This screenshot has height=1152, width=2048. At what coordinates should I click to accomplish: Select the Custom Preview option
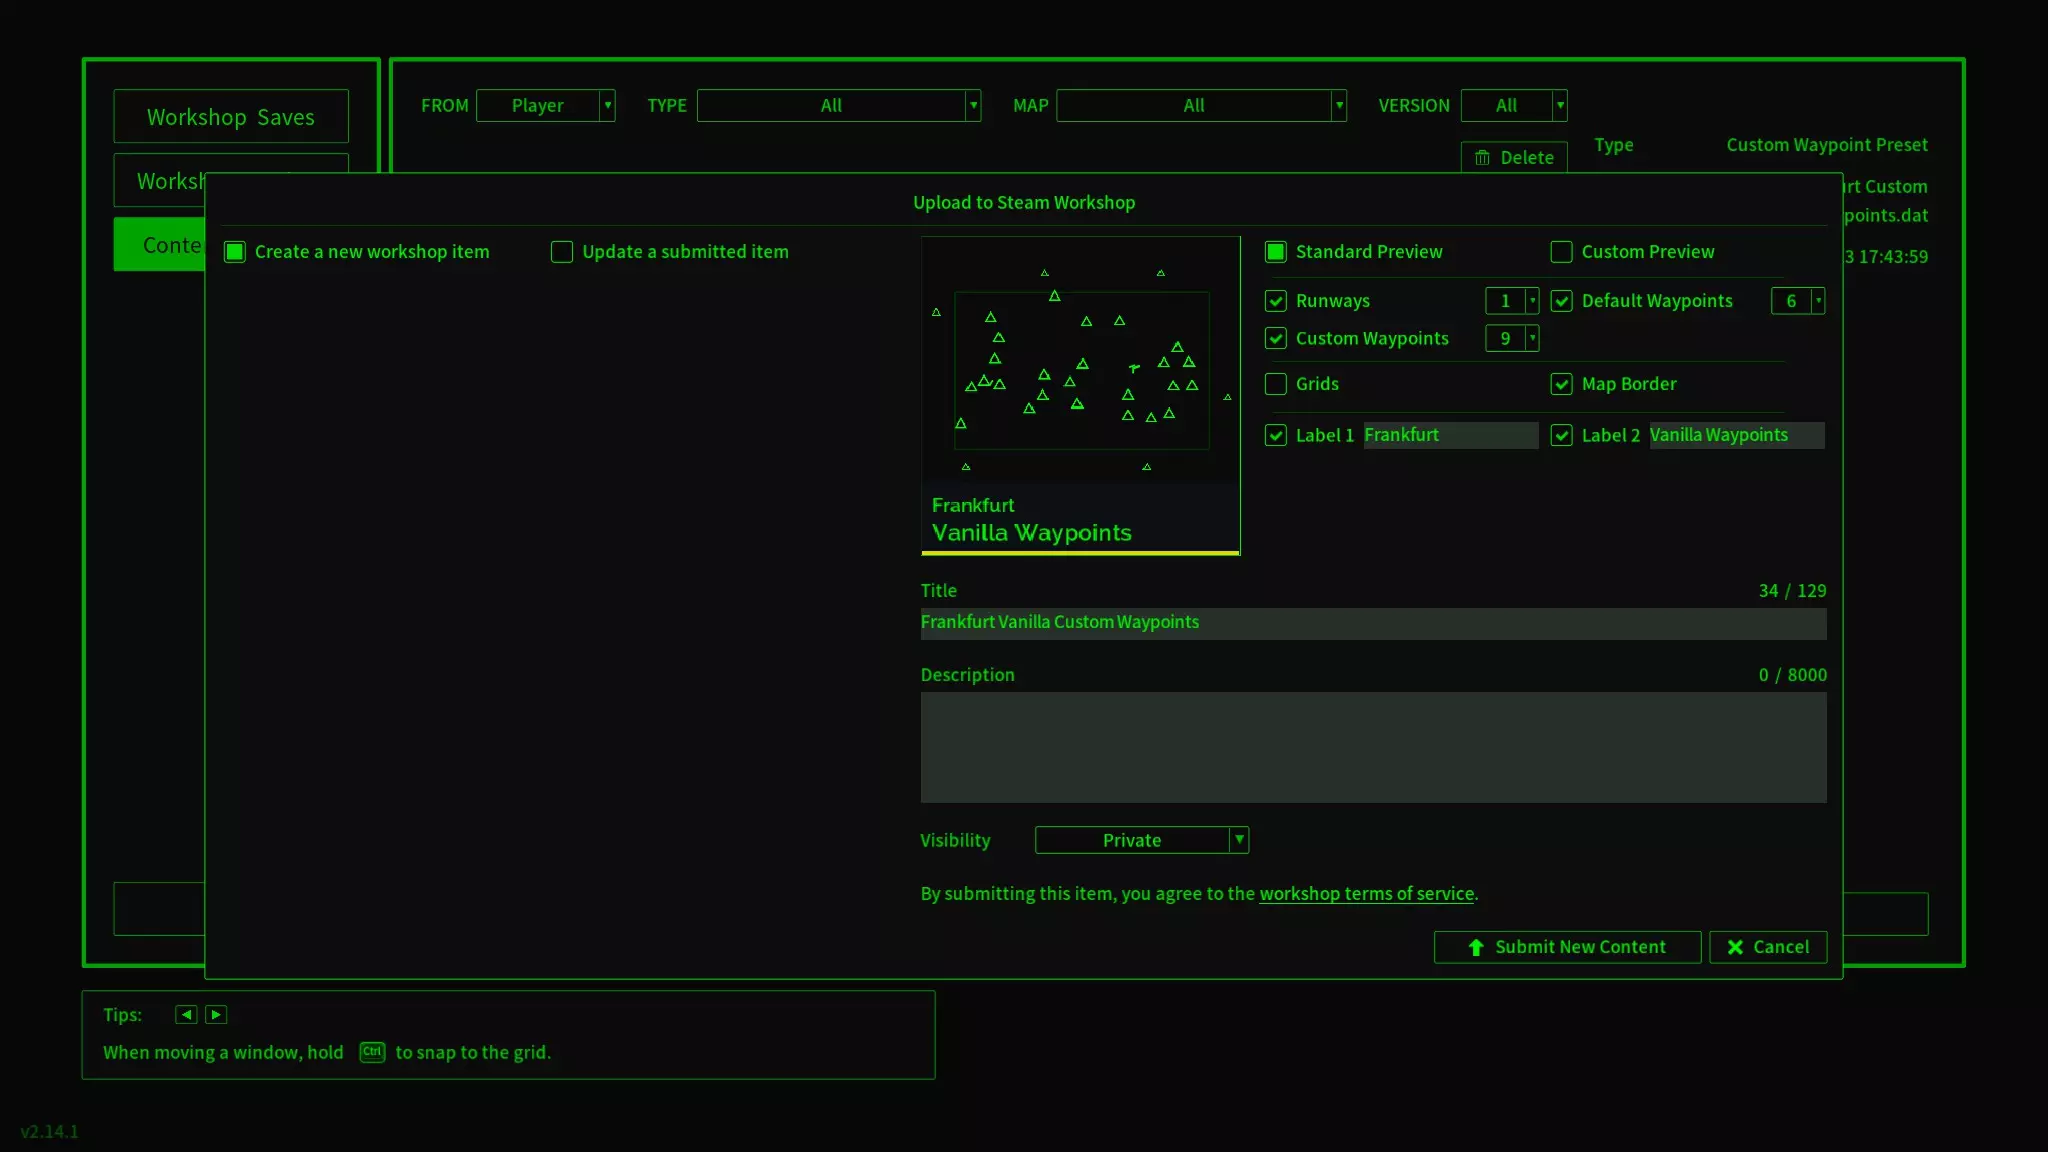pos(1561,252)
